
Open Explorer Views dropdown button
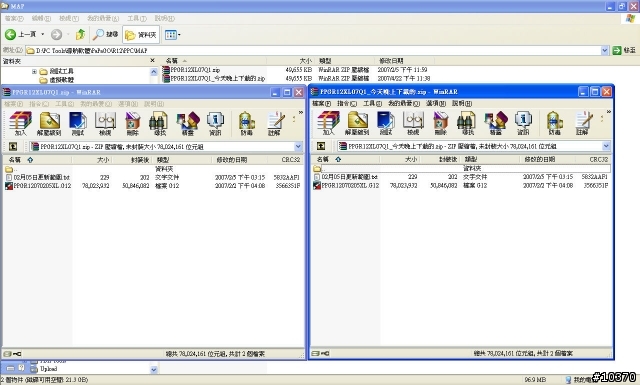[173, 35]
